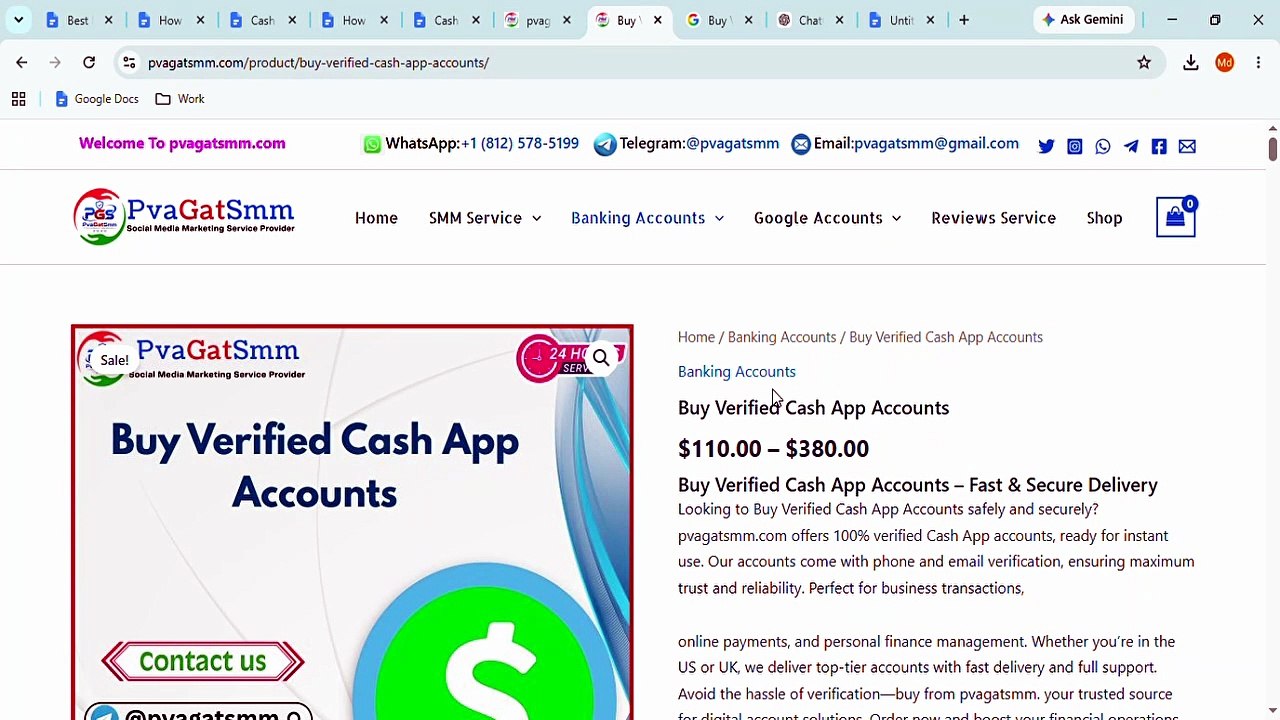Click the Telegram handle @pvagatsmm link
This screenshot has height=720, width=1280.
click(732, 143)
